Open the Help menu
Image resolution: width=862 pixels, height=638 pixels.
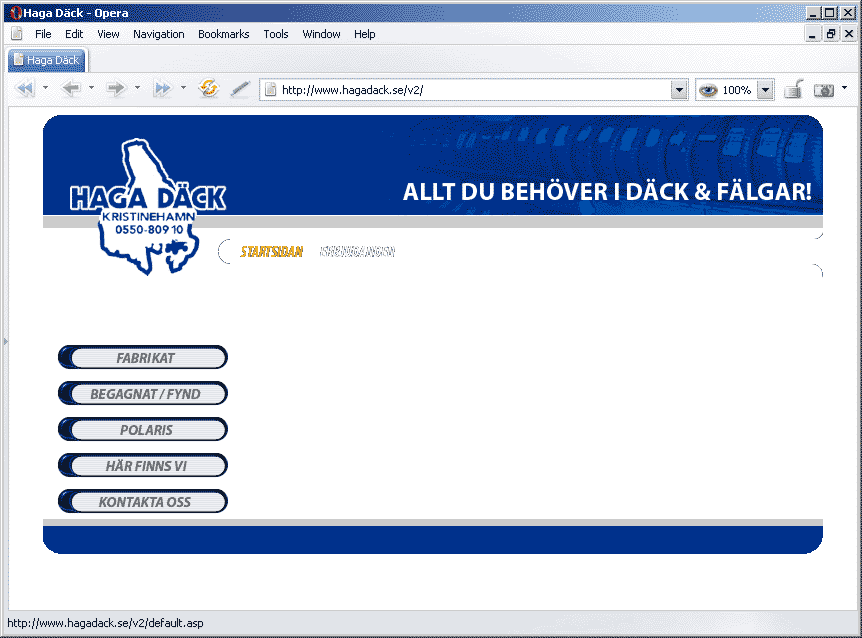[364, 34]
